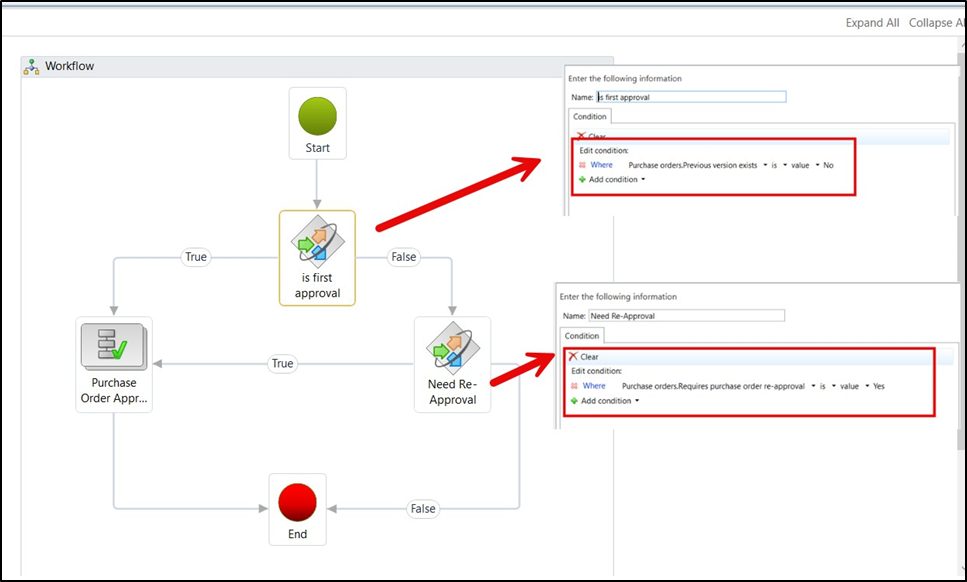Select the 'Need Re-Approval' decision icon
The height and width of the screenshot is (582, 967).
click(x=452, y=351)
